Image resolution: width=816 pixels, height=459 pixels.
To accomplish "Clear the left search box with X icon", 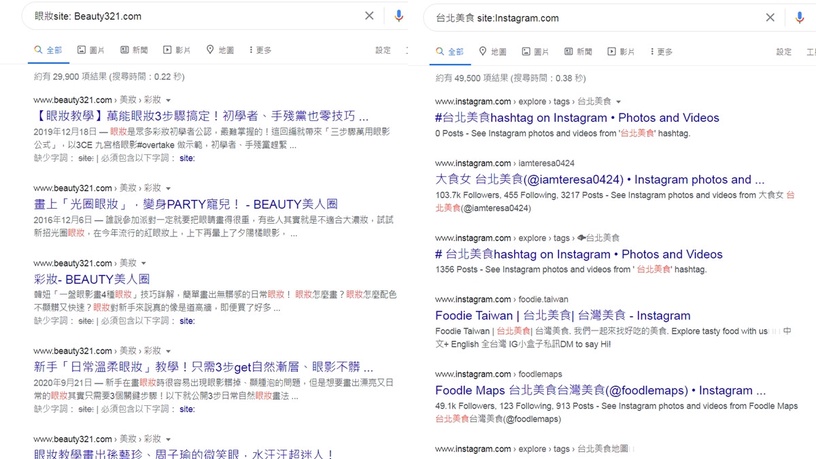I will click(369, 16).
